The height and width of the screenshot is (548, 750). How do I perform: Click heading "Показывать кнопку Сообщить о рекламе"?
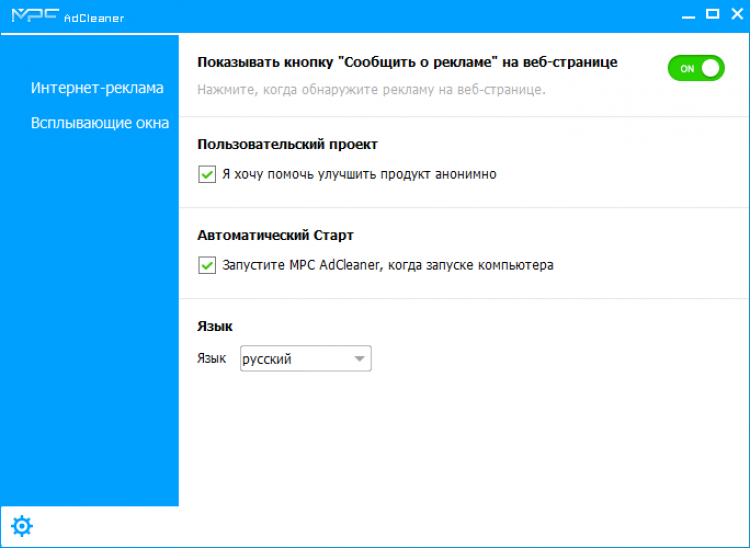click(407, 62)
